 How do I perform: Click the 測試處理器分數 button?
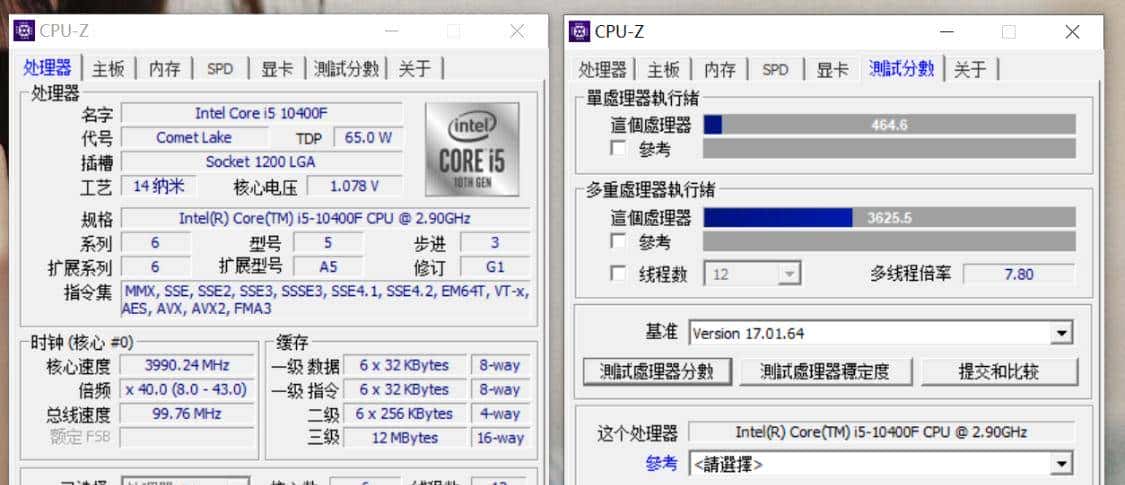pyautogui.click(x=656, y=372)
